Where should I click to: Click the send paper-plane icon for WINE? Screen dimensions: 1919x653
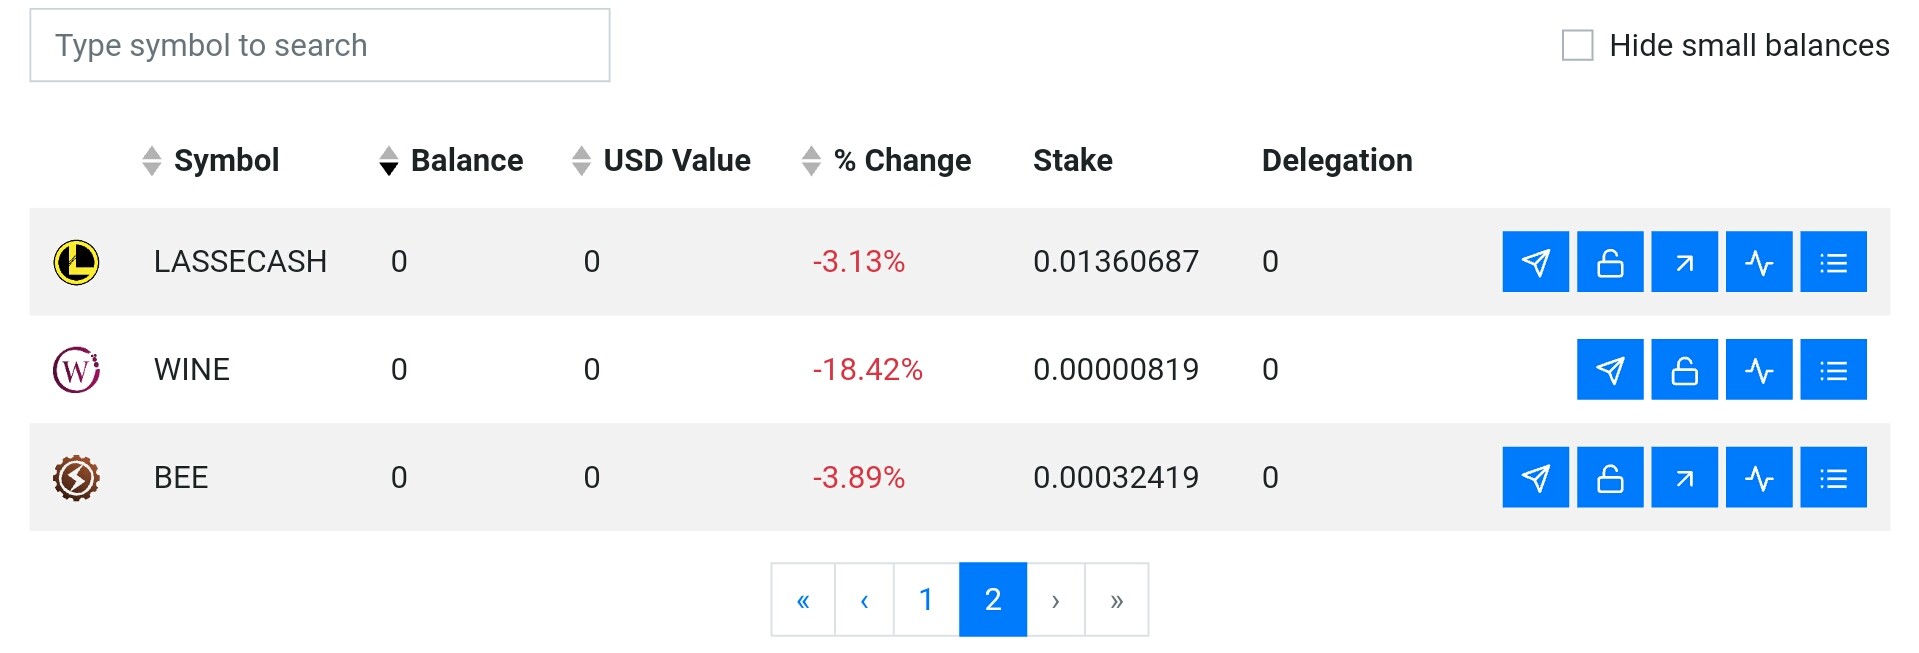click(1610, 370)
